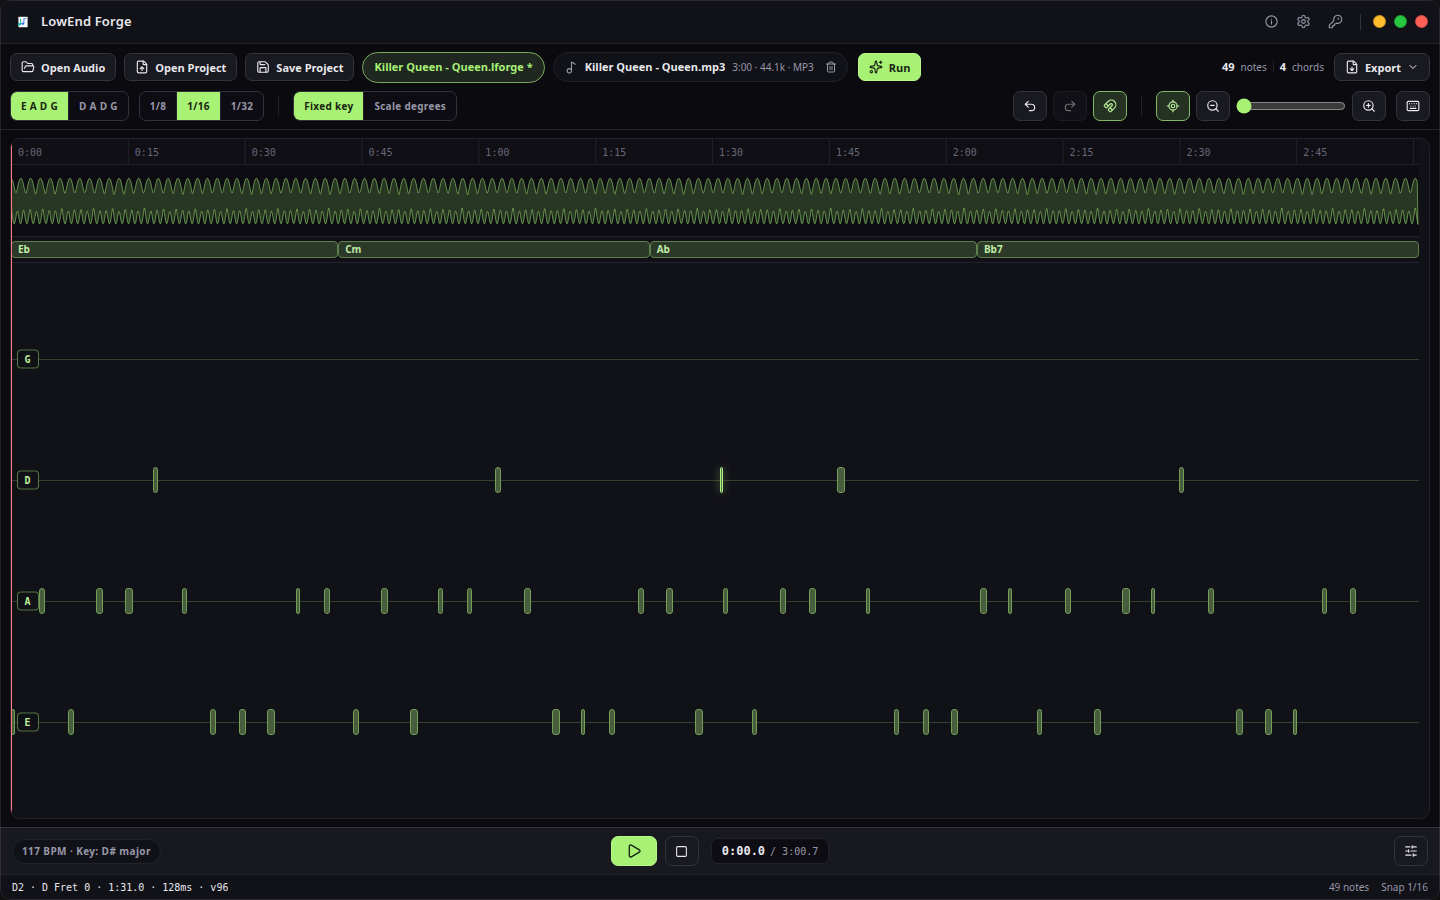Set grid to 1/16
Image resolution: width=1440 pixels, height=900 pixels.
(x=199, y=106)
